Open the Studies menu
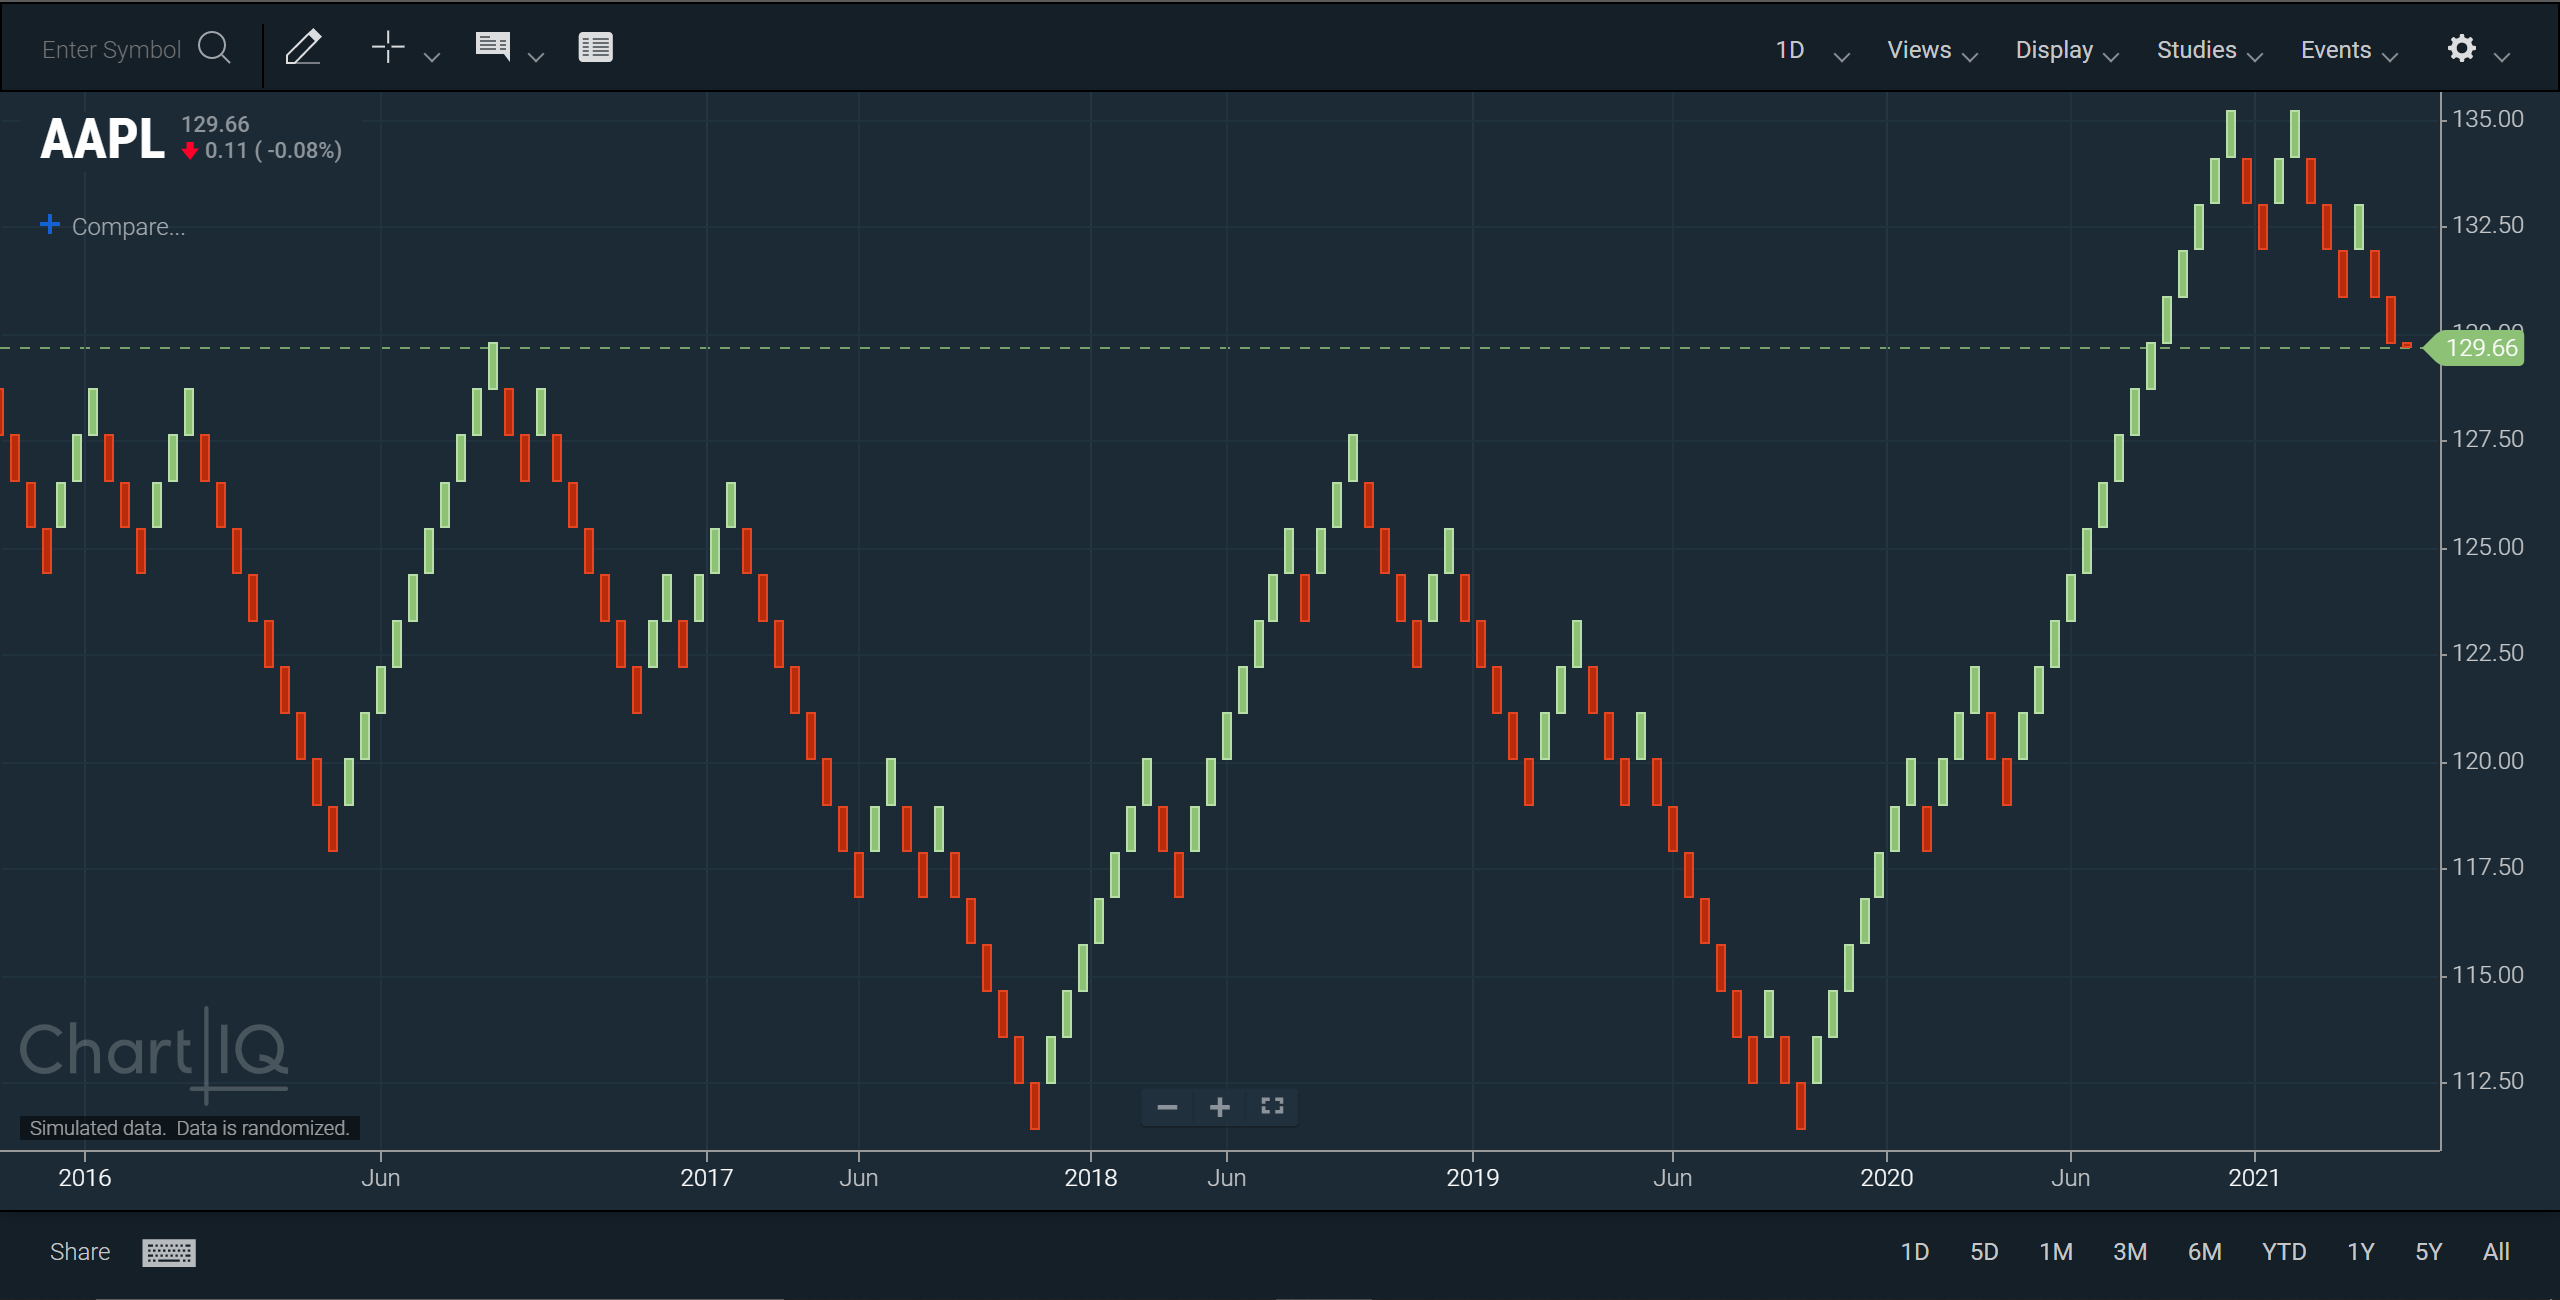Viewport: 2560px width, 1300px height. click(2210, 50)
